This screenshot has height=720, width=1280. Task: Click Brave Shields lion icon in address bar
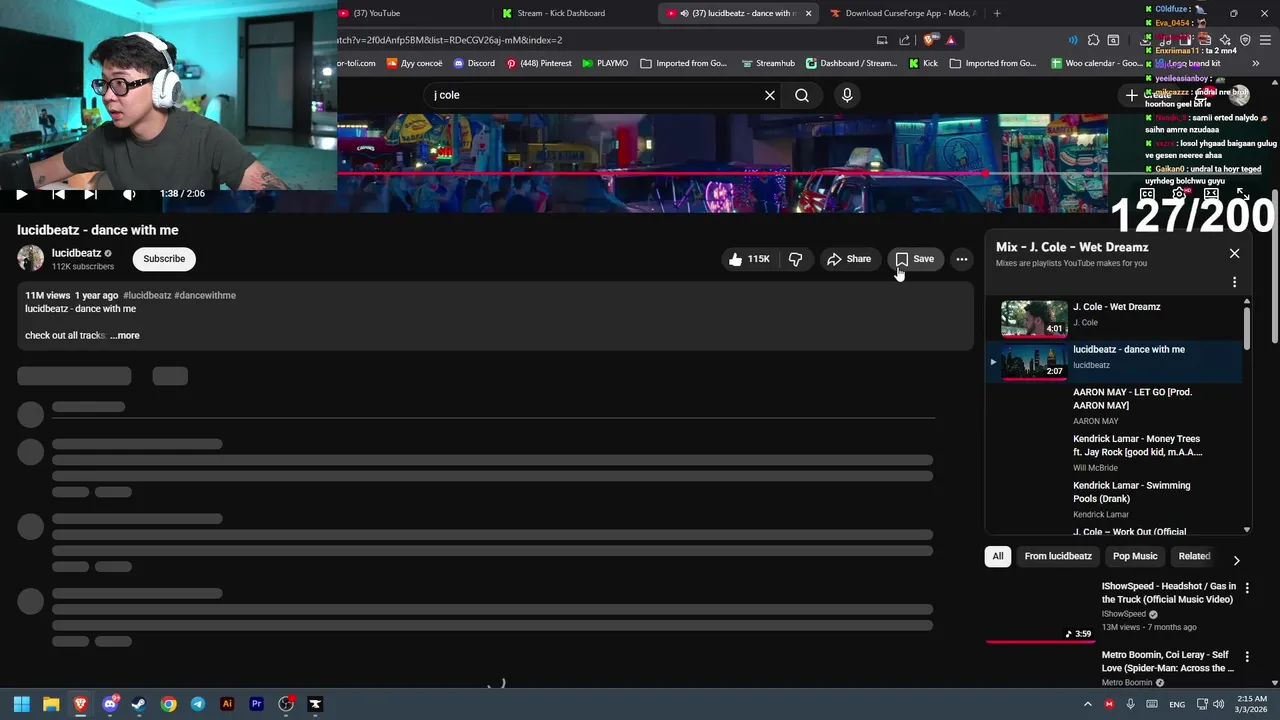click(929, 40)
